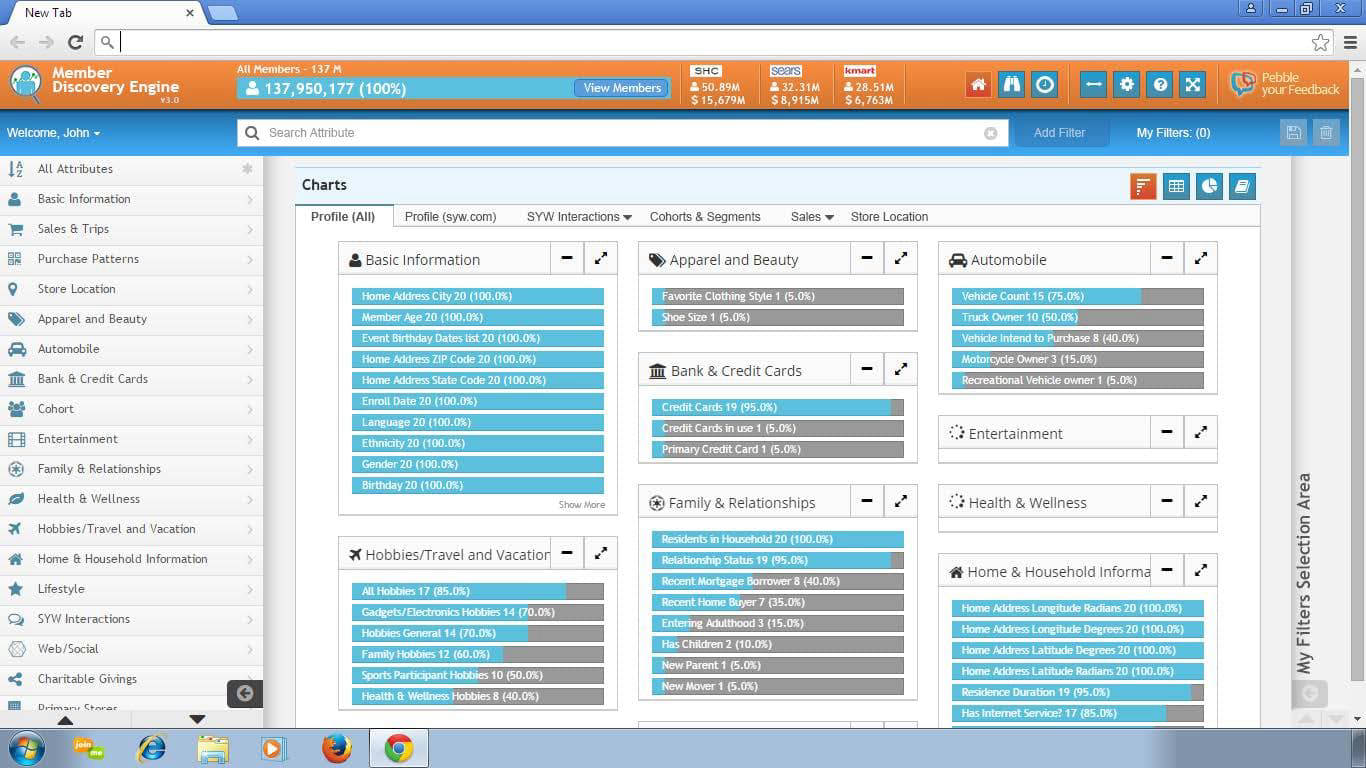Collapse the Basic Information chart panel
The image size is (1366, 768).
pyautogui.click(x=567, y=258)
